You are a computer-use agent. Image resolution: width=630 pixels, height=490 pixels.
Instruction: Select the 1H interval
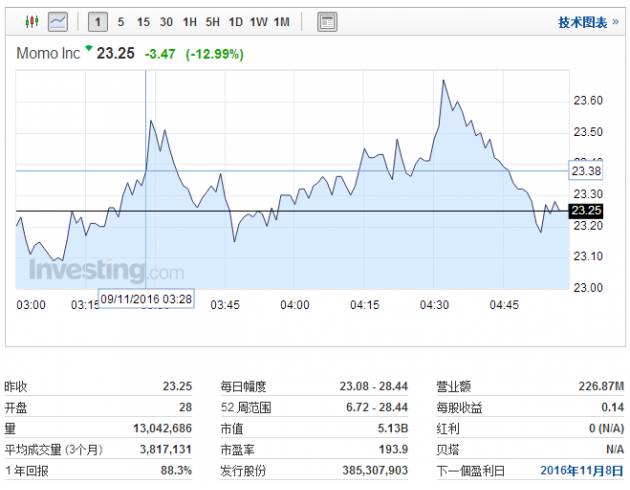pos(190,22)
